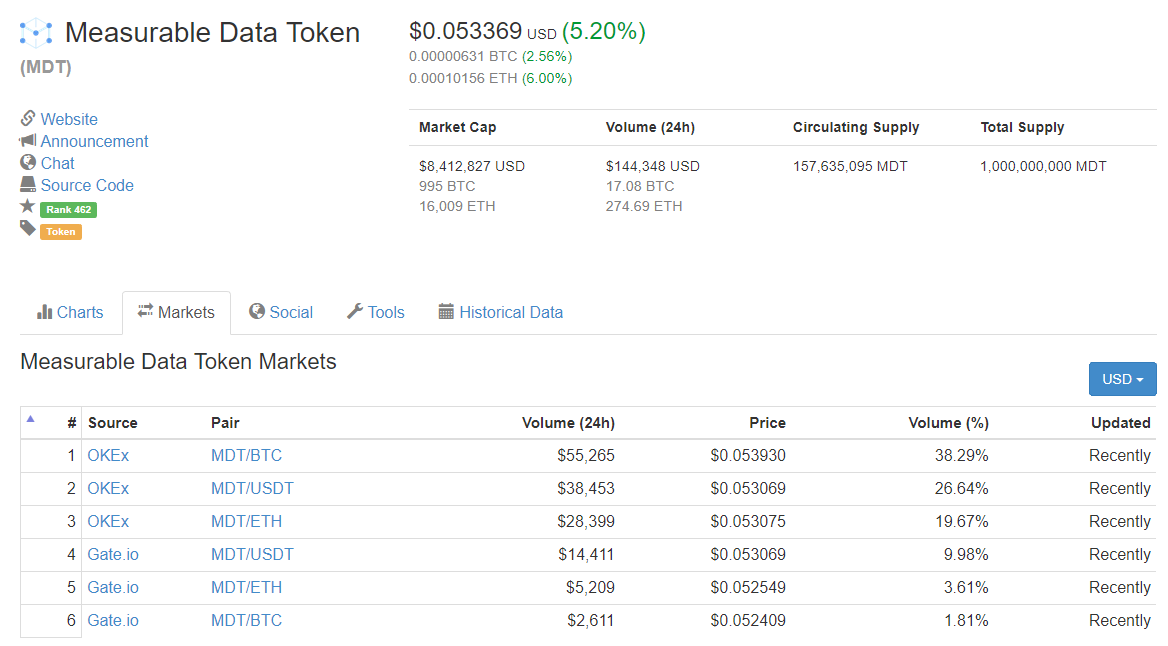This screenshot has height=646, width=1168.
Task: Click the globe icon beside Chat
Action: pos(28,162)
